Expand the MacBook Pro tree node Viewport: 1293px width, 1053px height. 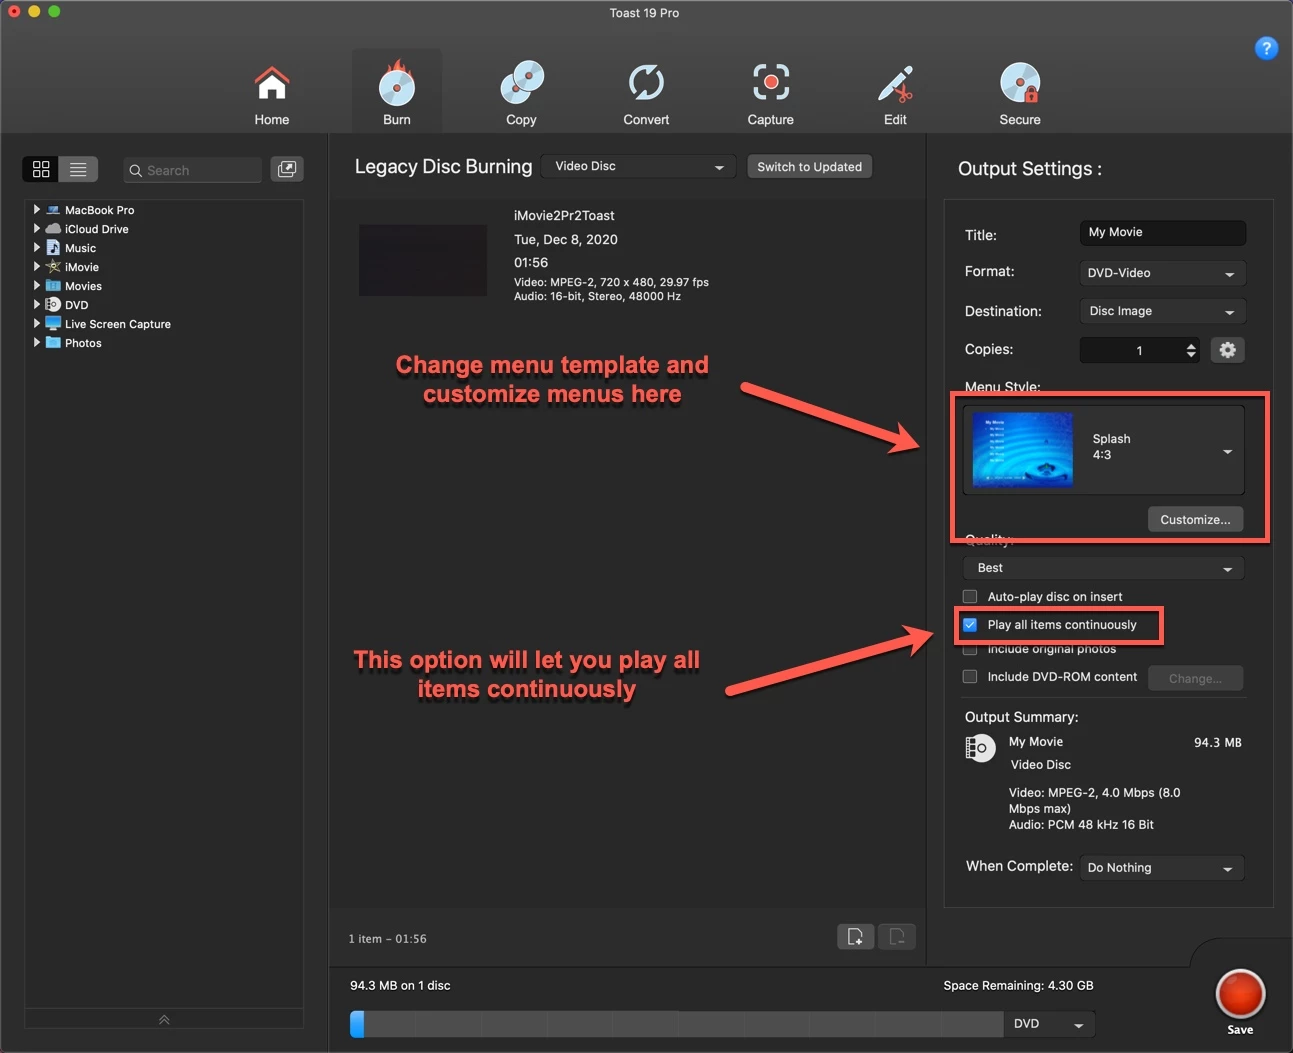point(37,210)
